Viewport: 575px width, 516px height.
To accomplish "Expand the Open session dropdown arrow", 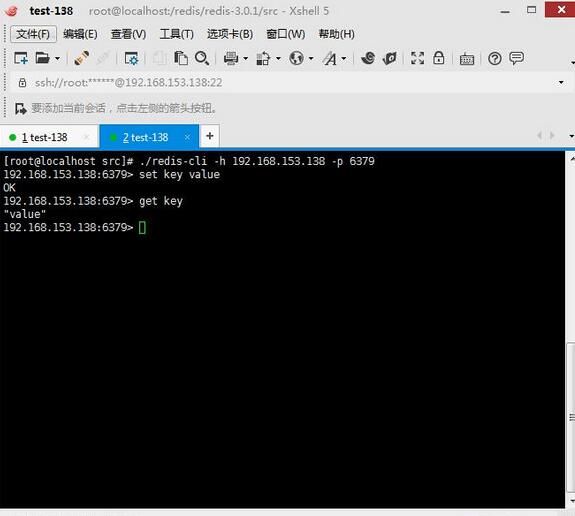I will pos(57,58).
